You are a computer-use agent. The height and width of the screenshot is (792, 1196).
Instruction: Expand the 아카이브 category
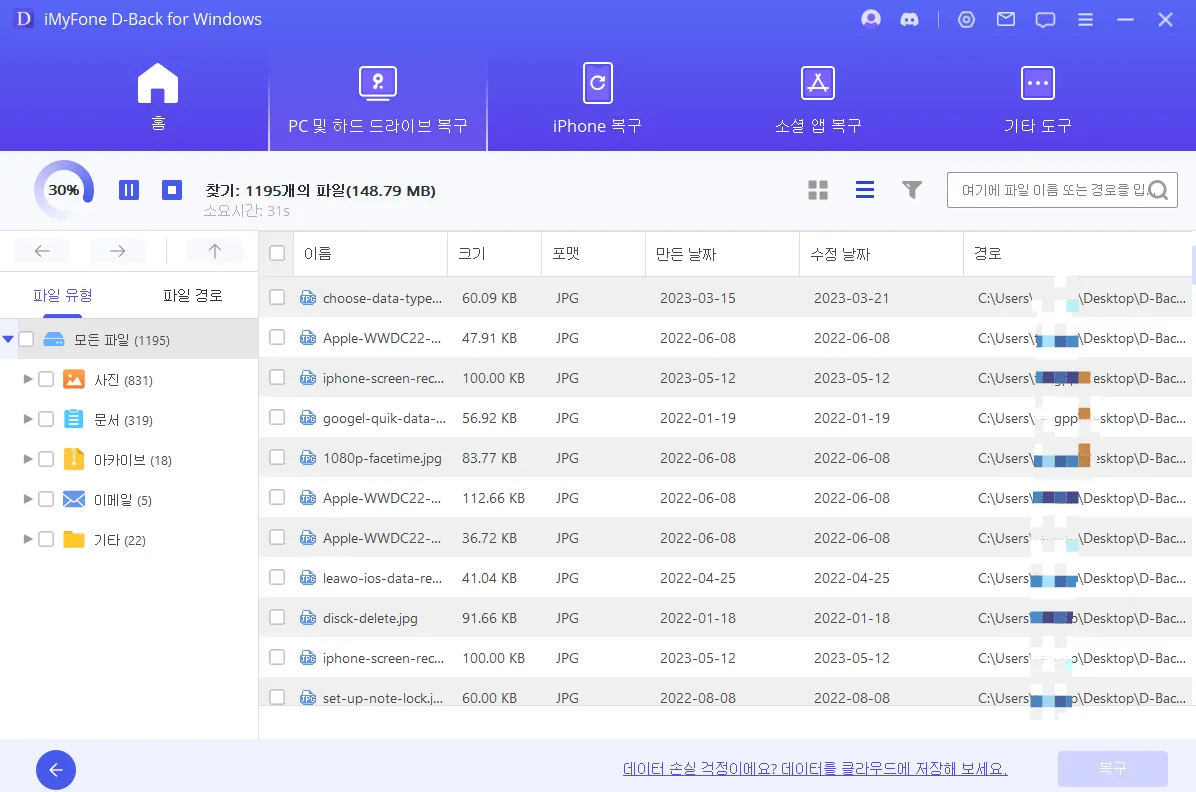coord(27,459)
